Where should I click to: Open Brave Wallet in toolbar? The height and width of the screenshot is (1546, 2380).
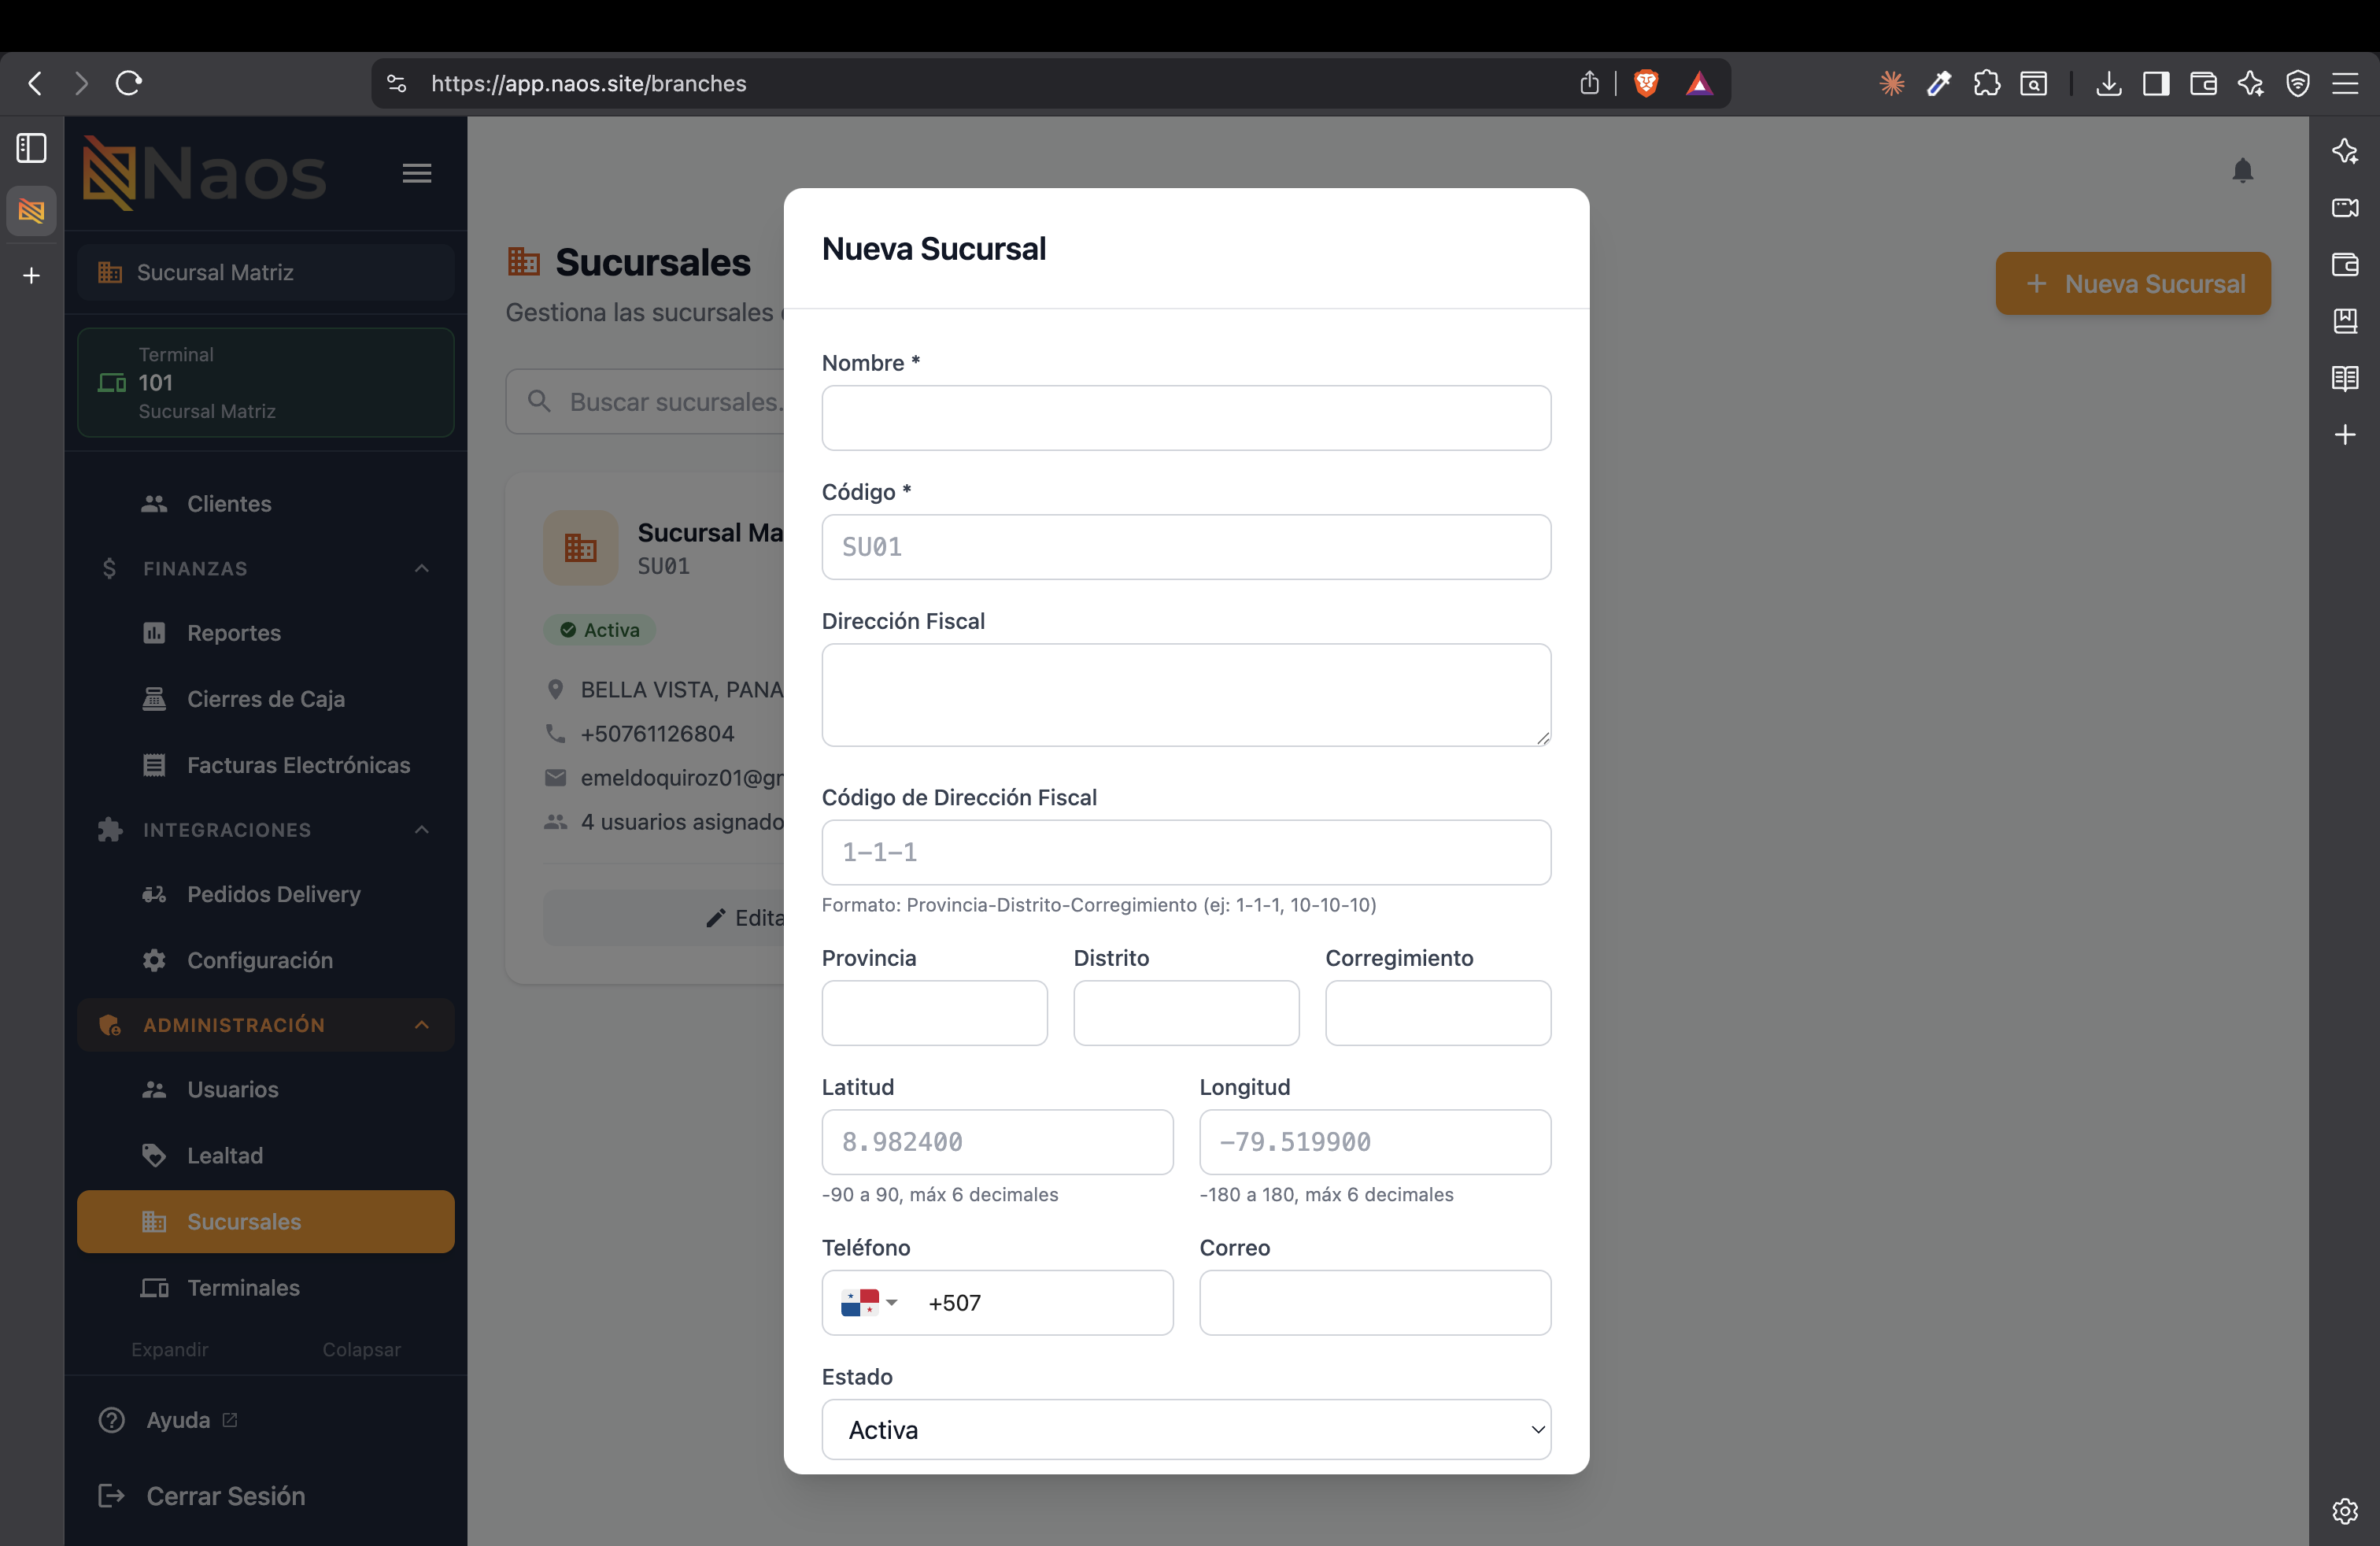point(2203,83)
